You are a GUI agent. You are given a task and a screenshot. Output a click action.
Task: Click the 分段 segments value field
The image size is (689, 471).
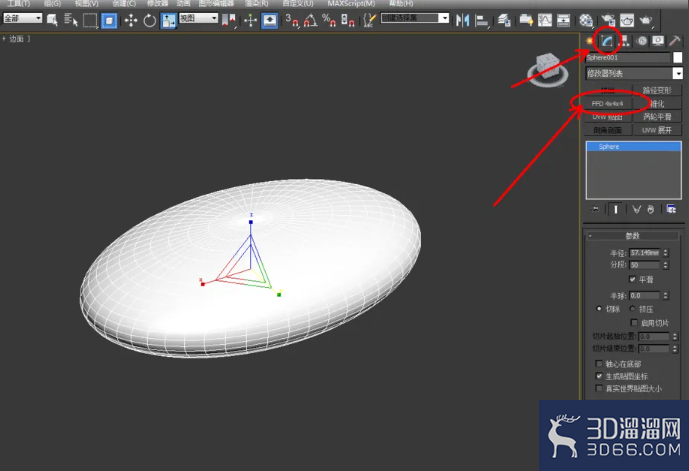point(645,265)
